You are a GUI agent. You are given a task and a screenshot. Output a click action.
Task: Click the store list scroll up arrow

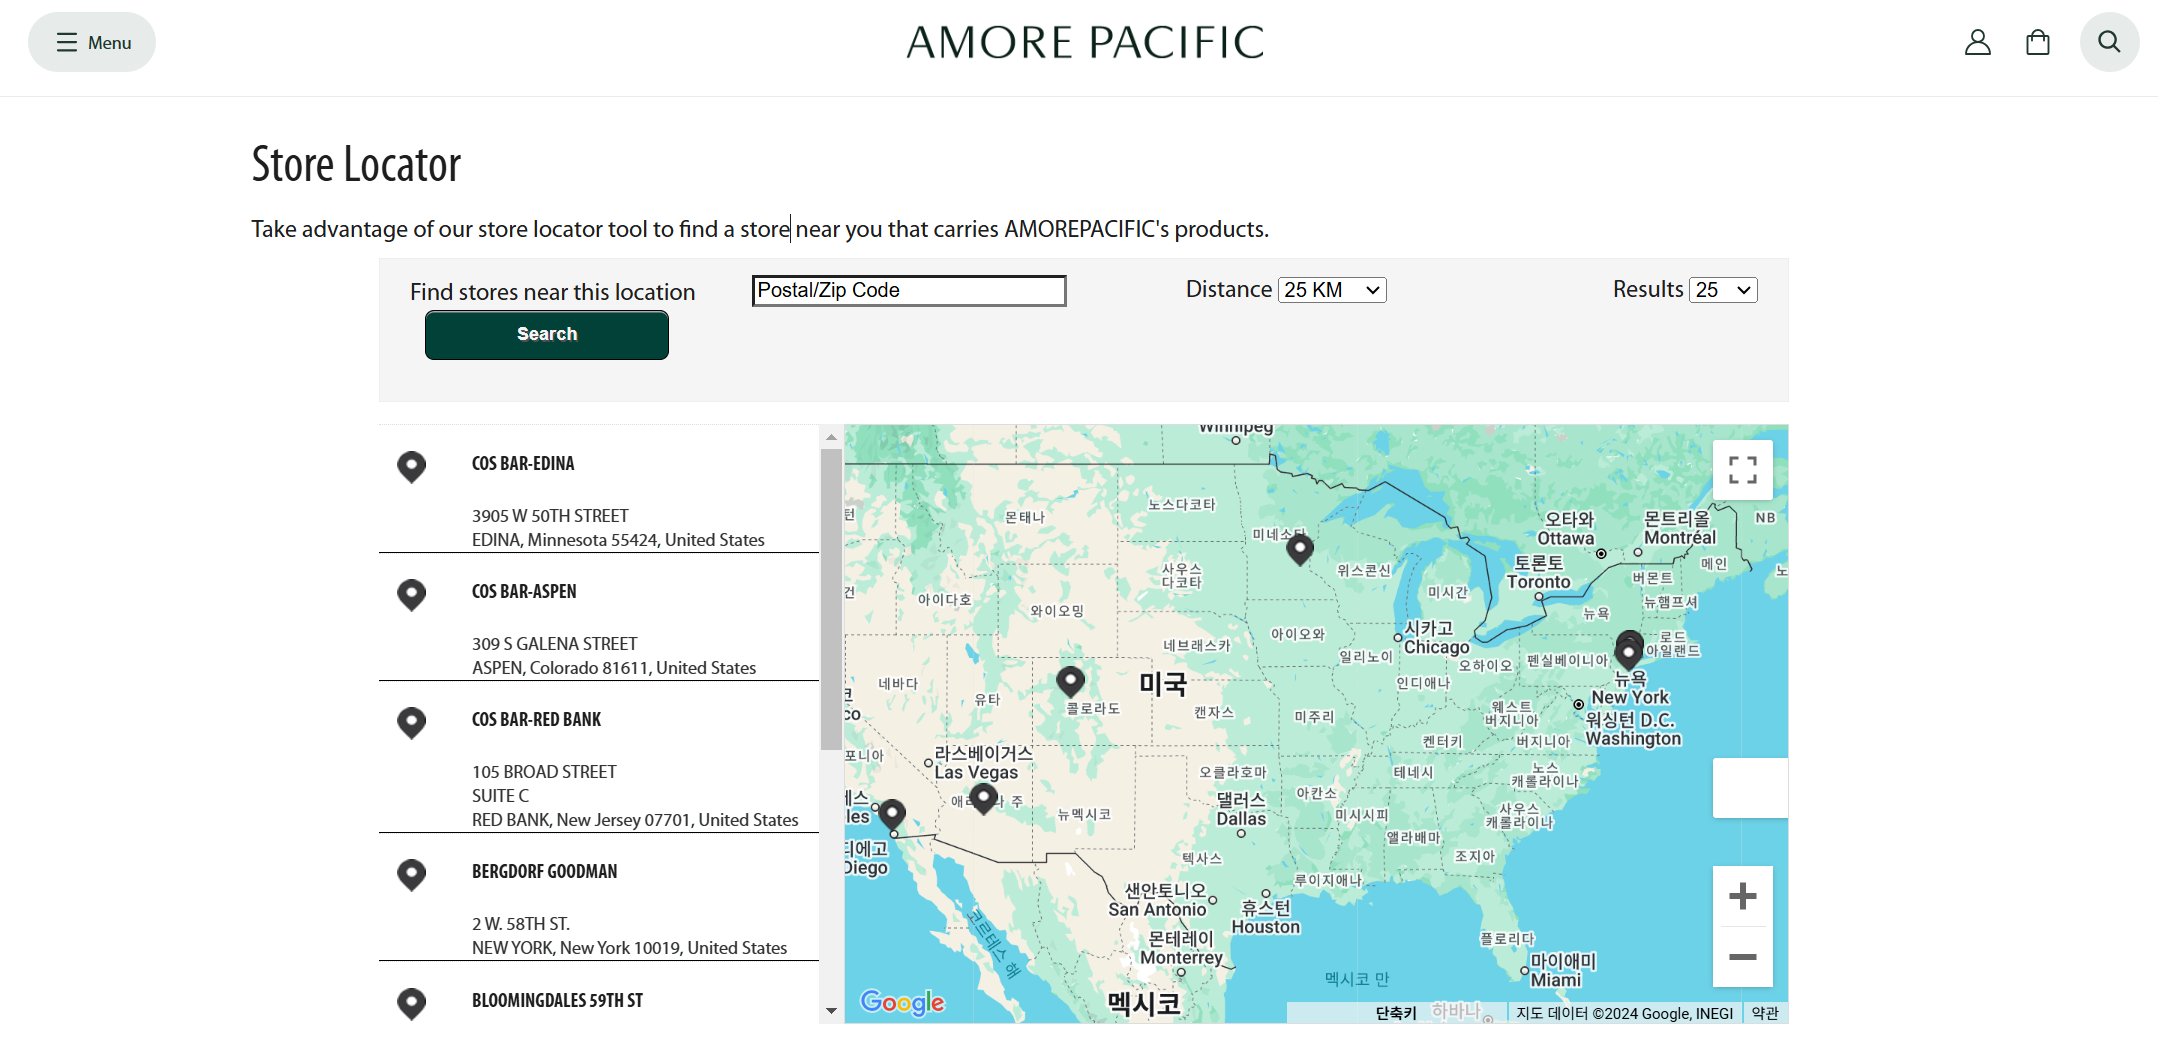[x=831, y=437]
